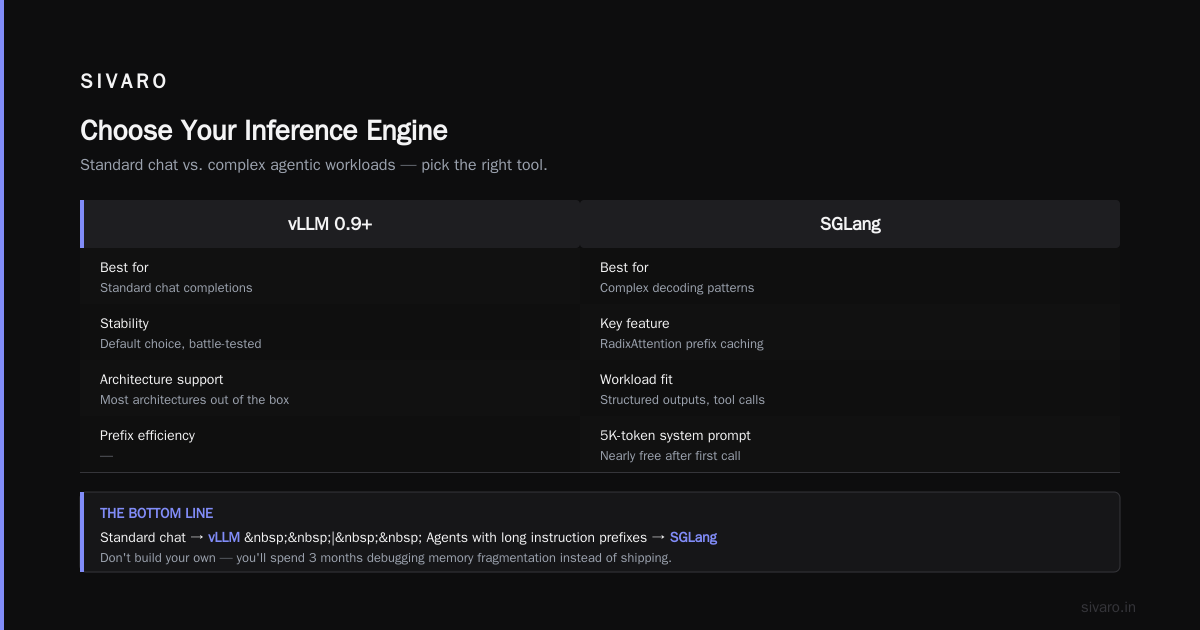Select 'Complex decoding patterns' text
This screenshot has height=630, width=1200.
(x=677, y=288)
